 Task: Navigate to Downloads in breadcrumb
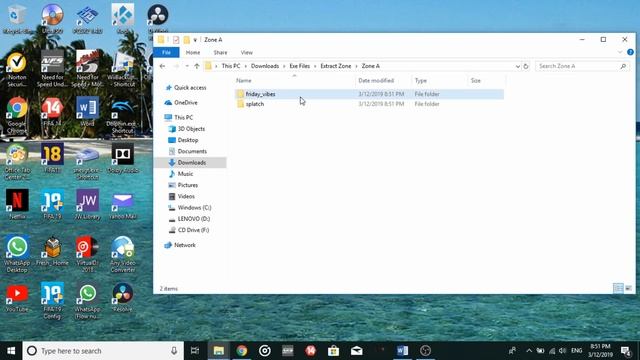click(x=265, y=66)
